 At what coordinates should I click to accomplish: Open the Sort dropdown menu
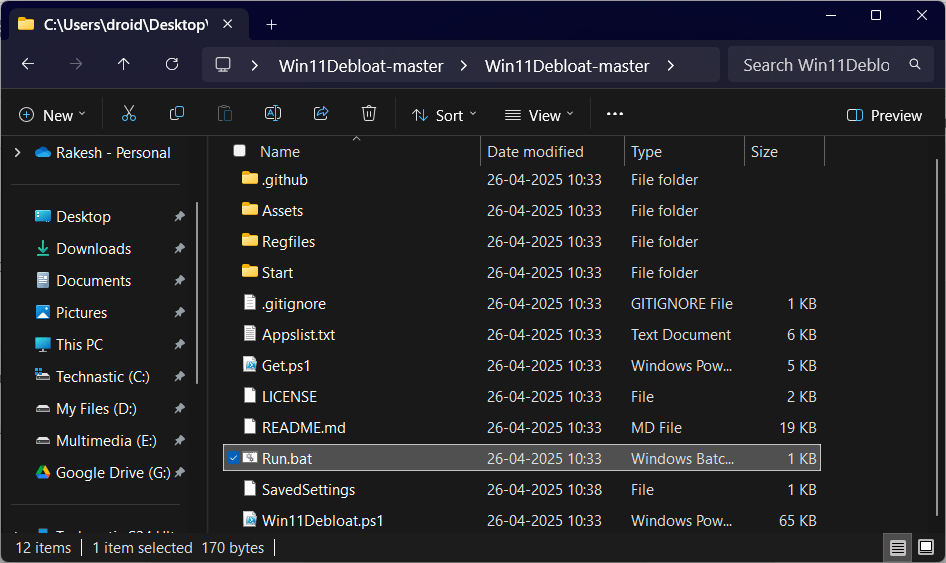[444, 115]
